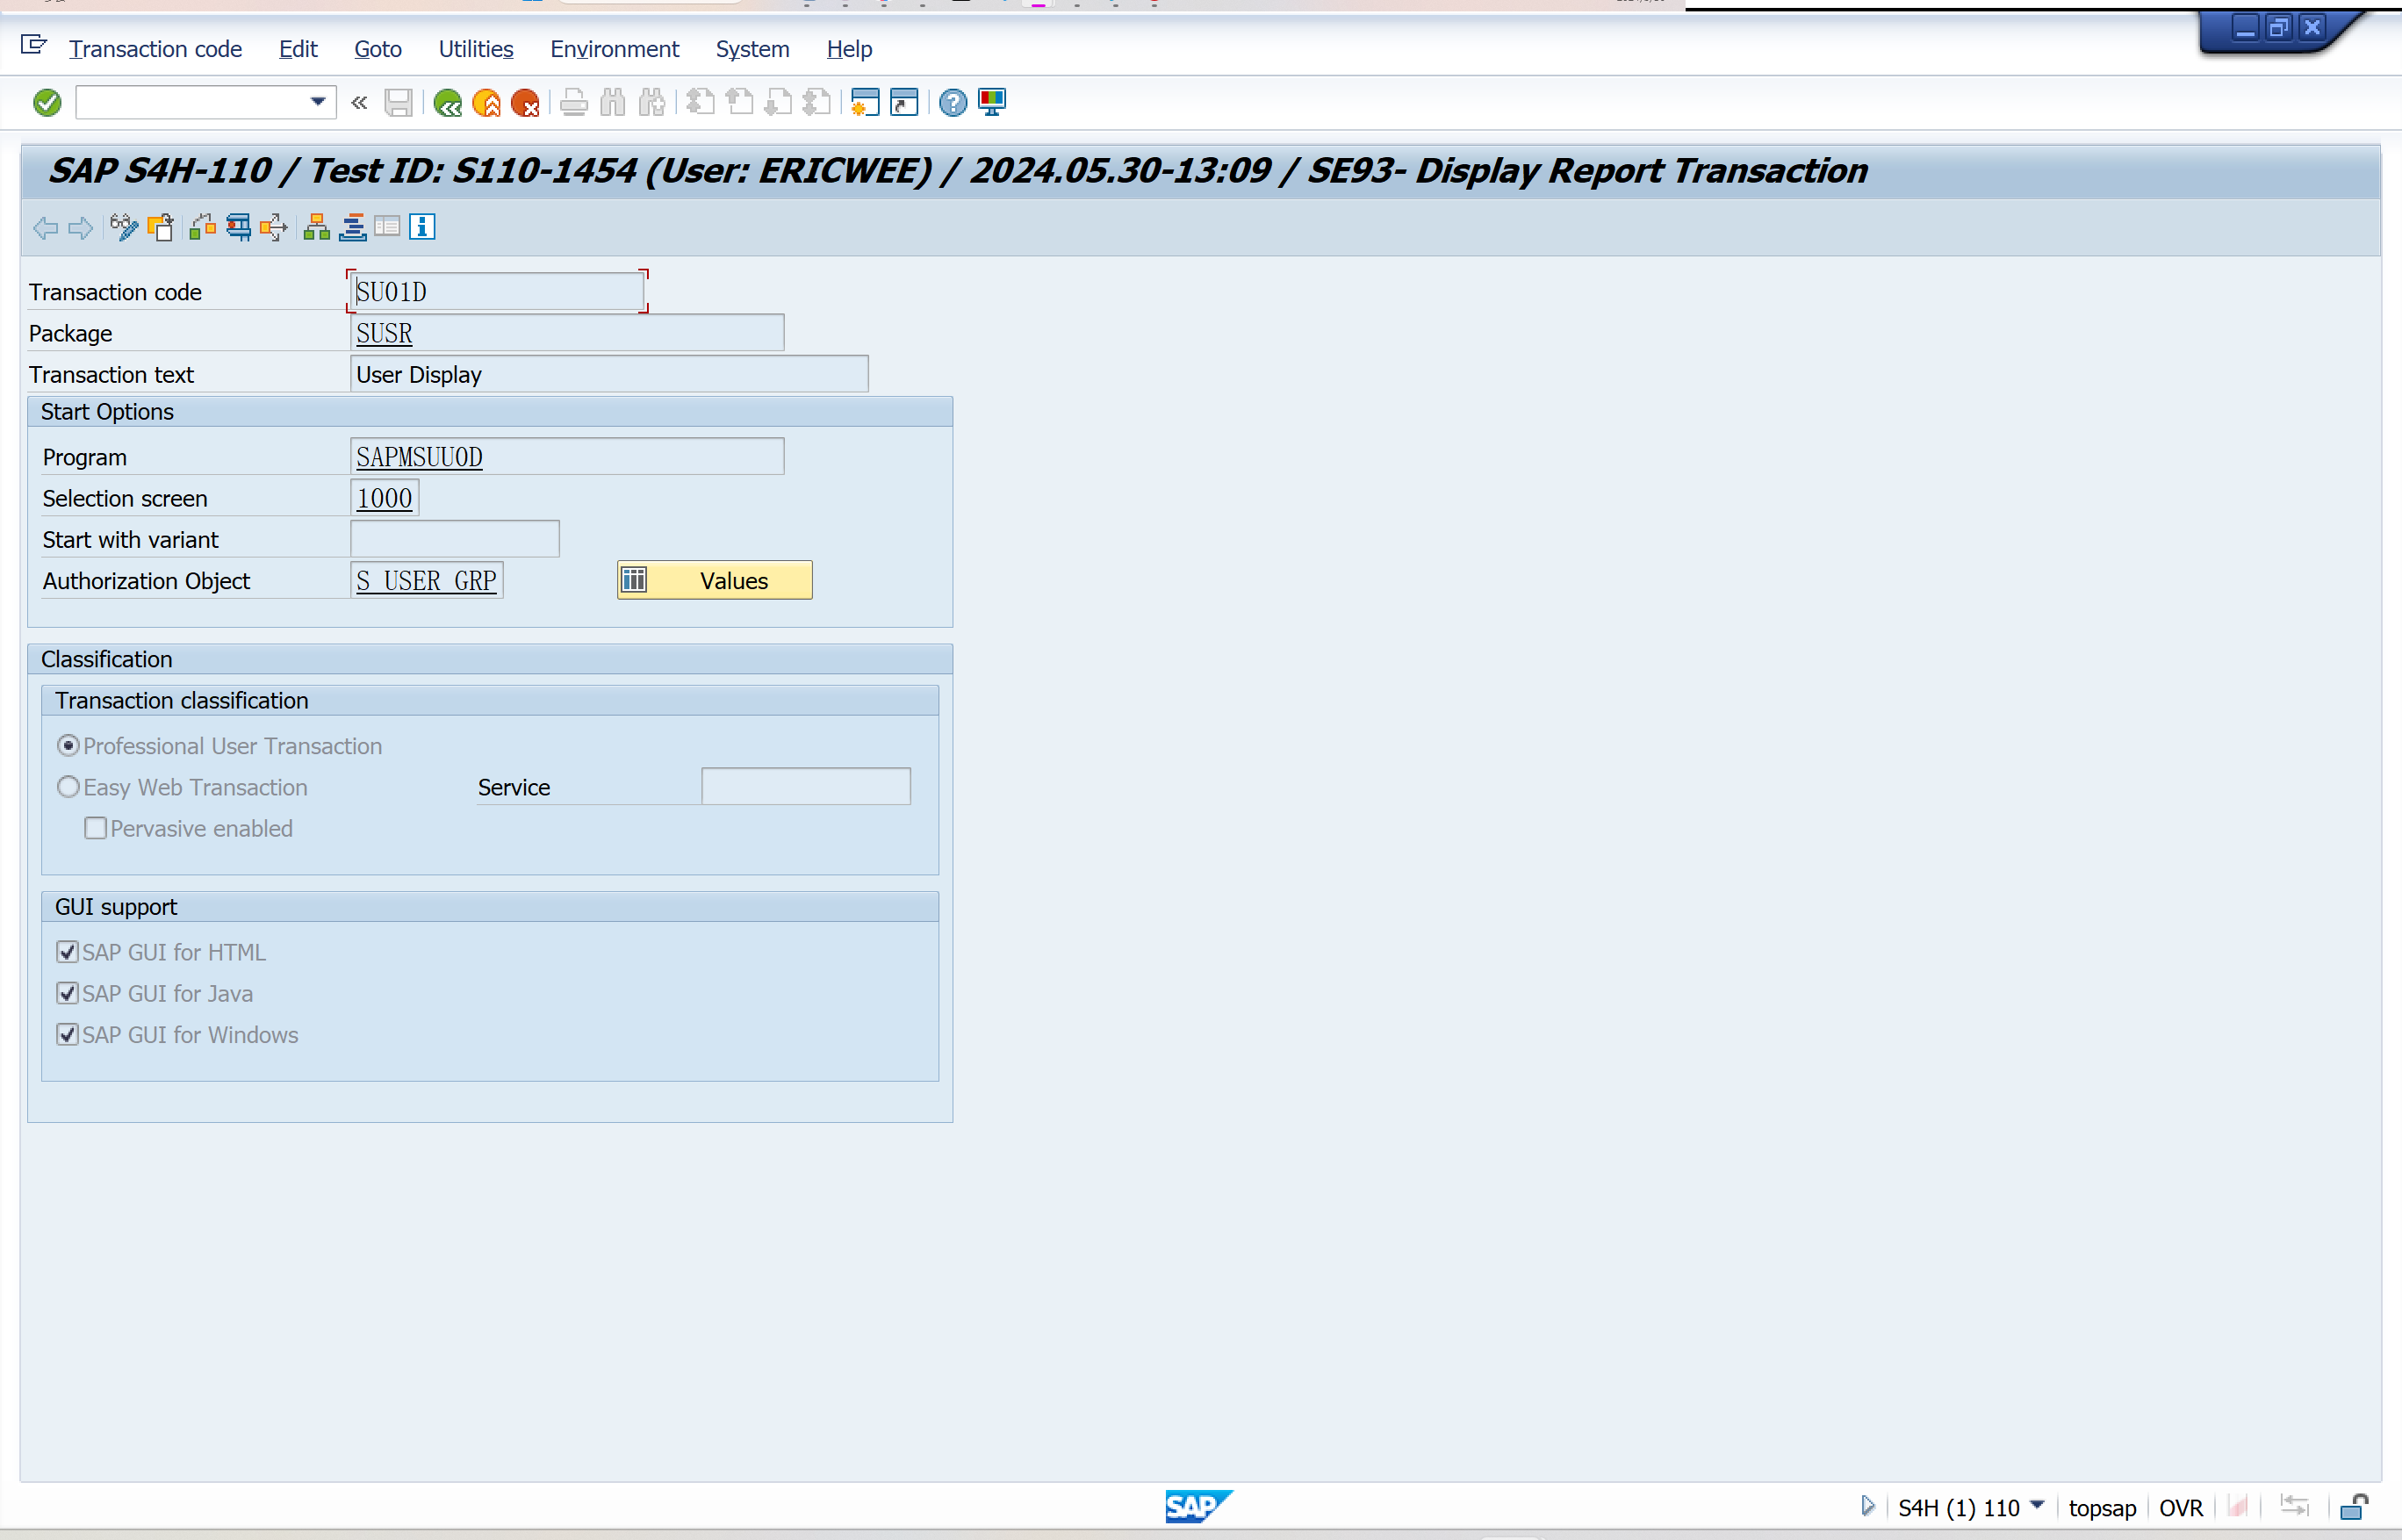Open the Environment menu

pos(614,49)
